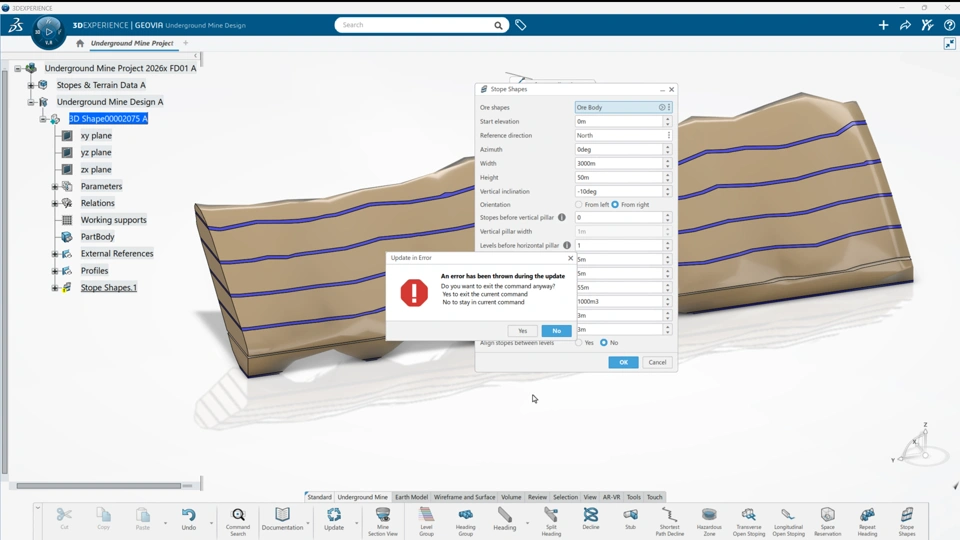This screenshot has height=540, width=960.
Task: Click the search magnifier icon
Action: click(498, 25)
